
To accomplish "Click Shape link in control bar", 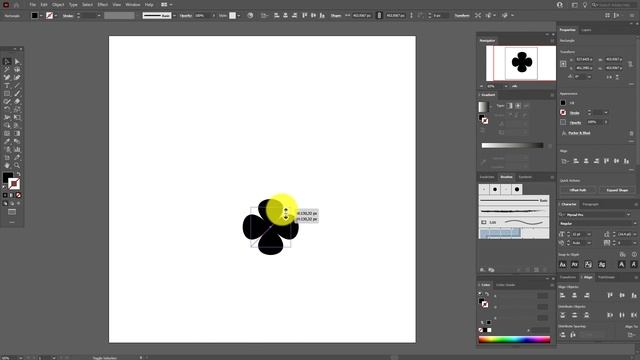I will point(336,16).
